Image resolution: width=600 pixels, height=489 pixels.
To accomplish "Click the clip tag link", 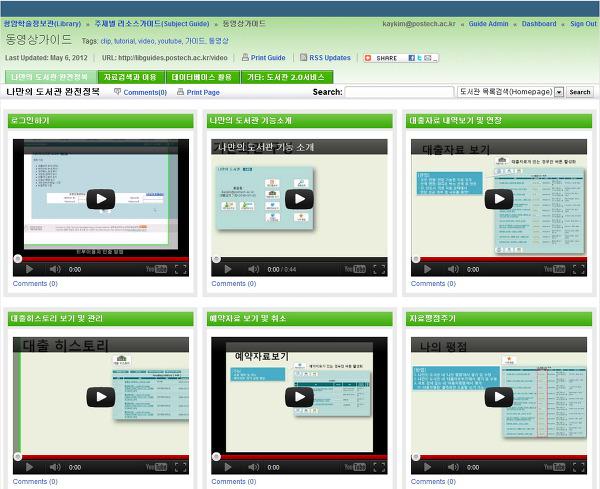I will 106,41.
